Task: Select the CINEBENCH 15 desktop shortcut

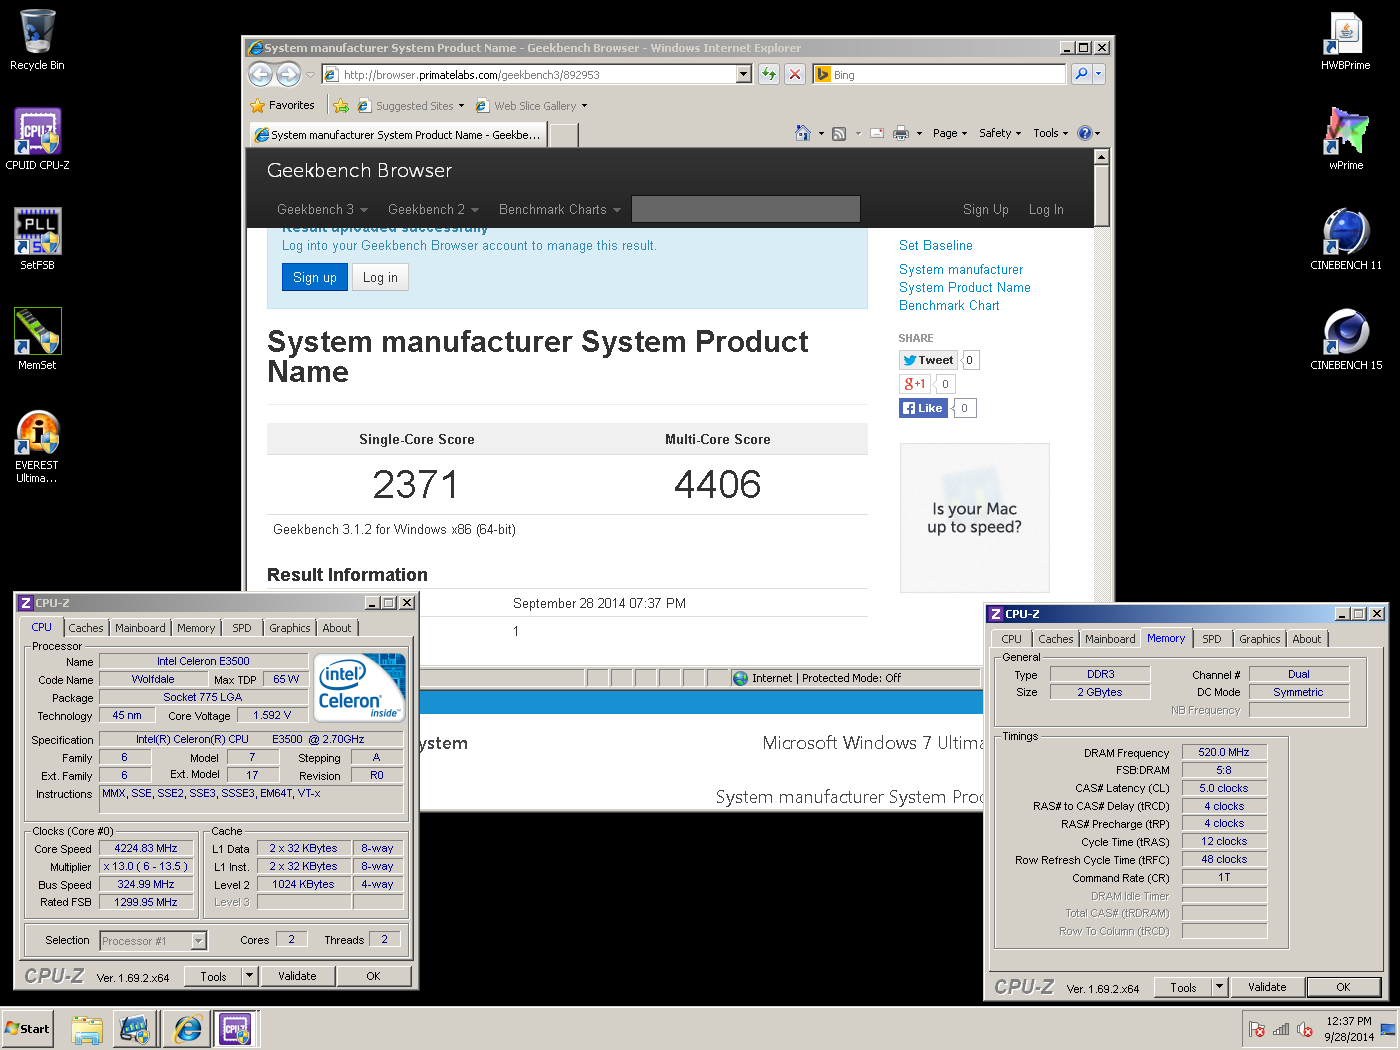Action: point(1346,340)
